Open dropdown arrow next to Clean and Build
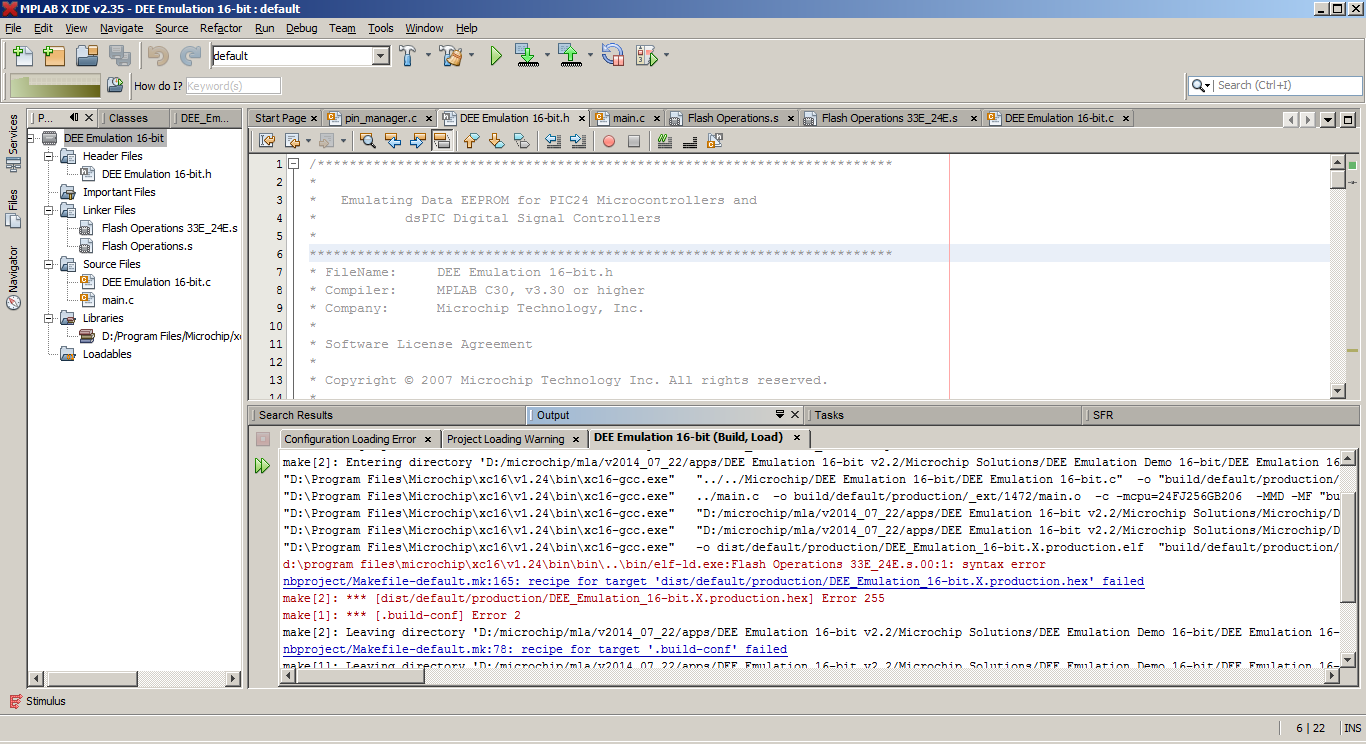The width and height of the screenshot is (1366, 744). 471,56
